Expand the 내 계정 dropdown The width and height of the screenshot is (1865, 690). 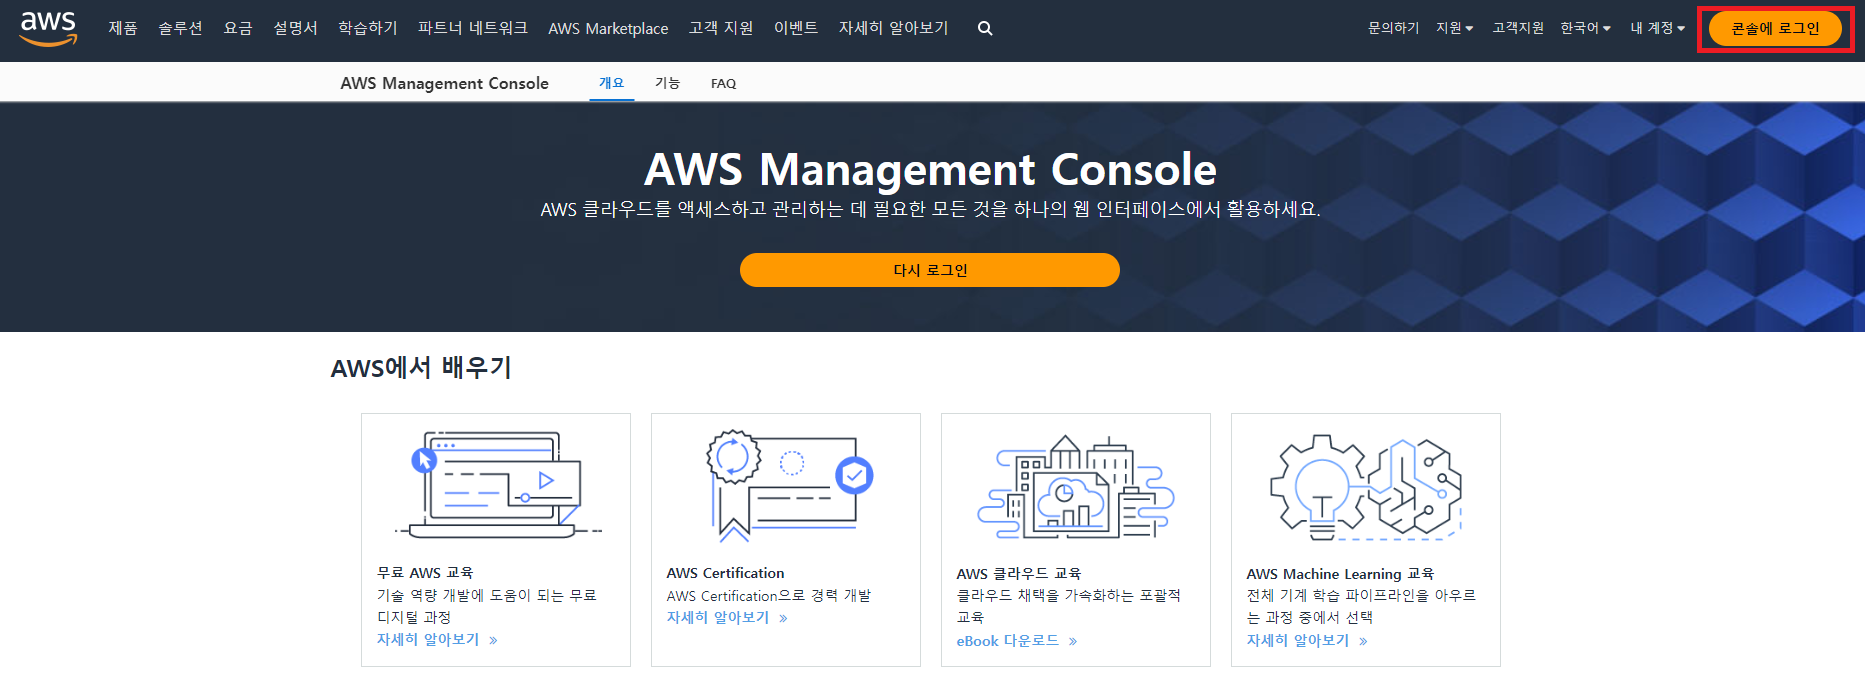tap(1657, 28)
